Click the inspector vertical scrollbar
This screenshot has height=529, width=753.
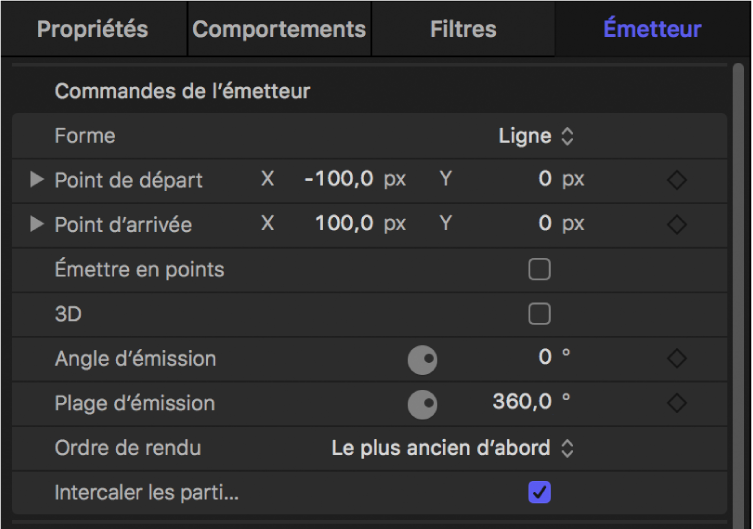point(739,250)
